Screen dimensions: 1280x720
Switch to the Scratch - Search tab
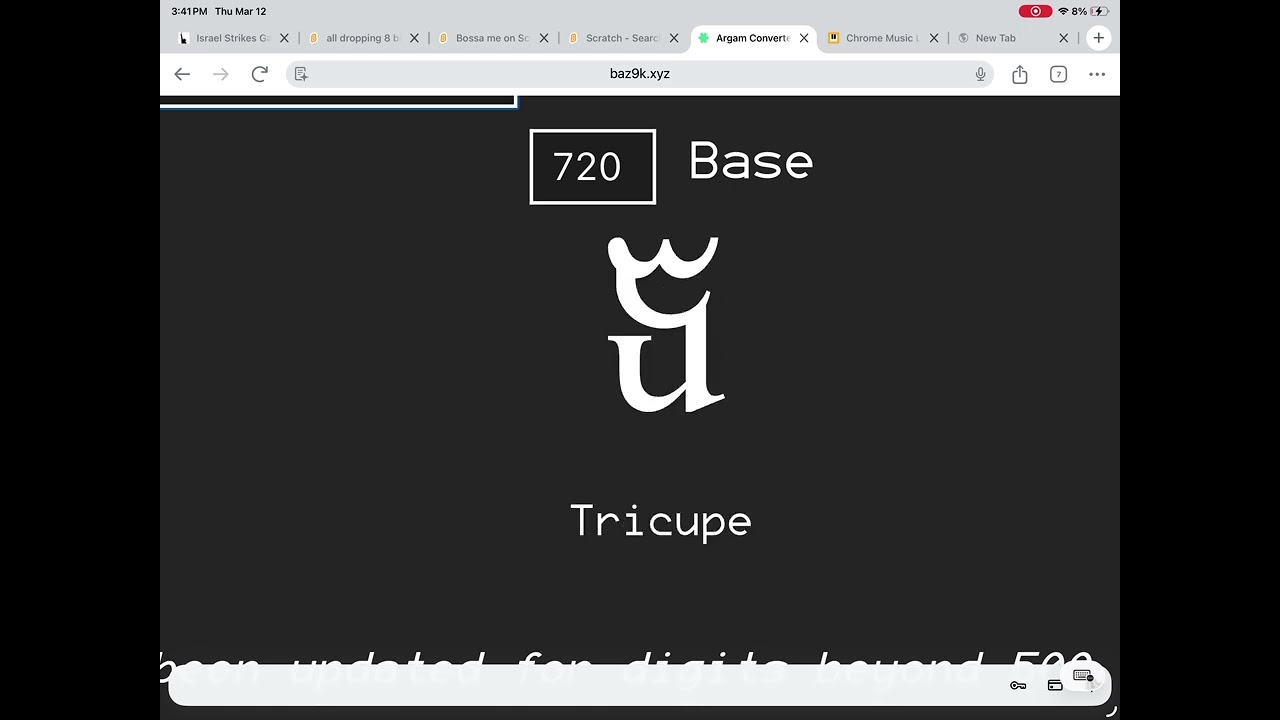[x=614, y=38]
